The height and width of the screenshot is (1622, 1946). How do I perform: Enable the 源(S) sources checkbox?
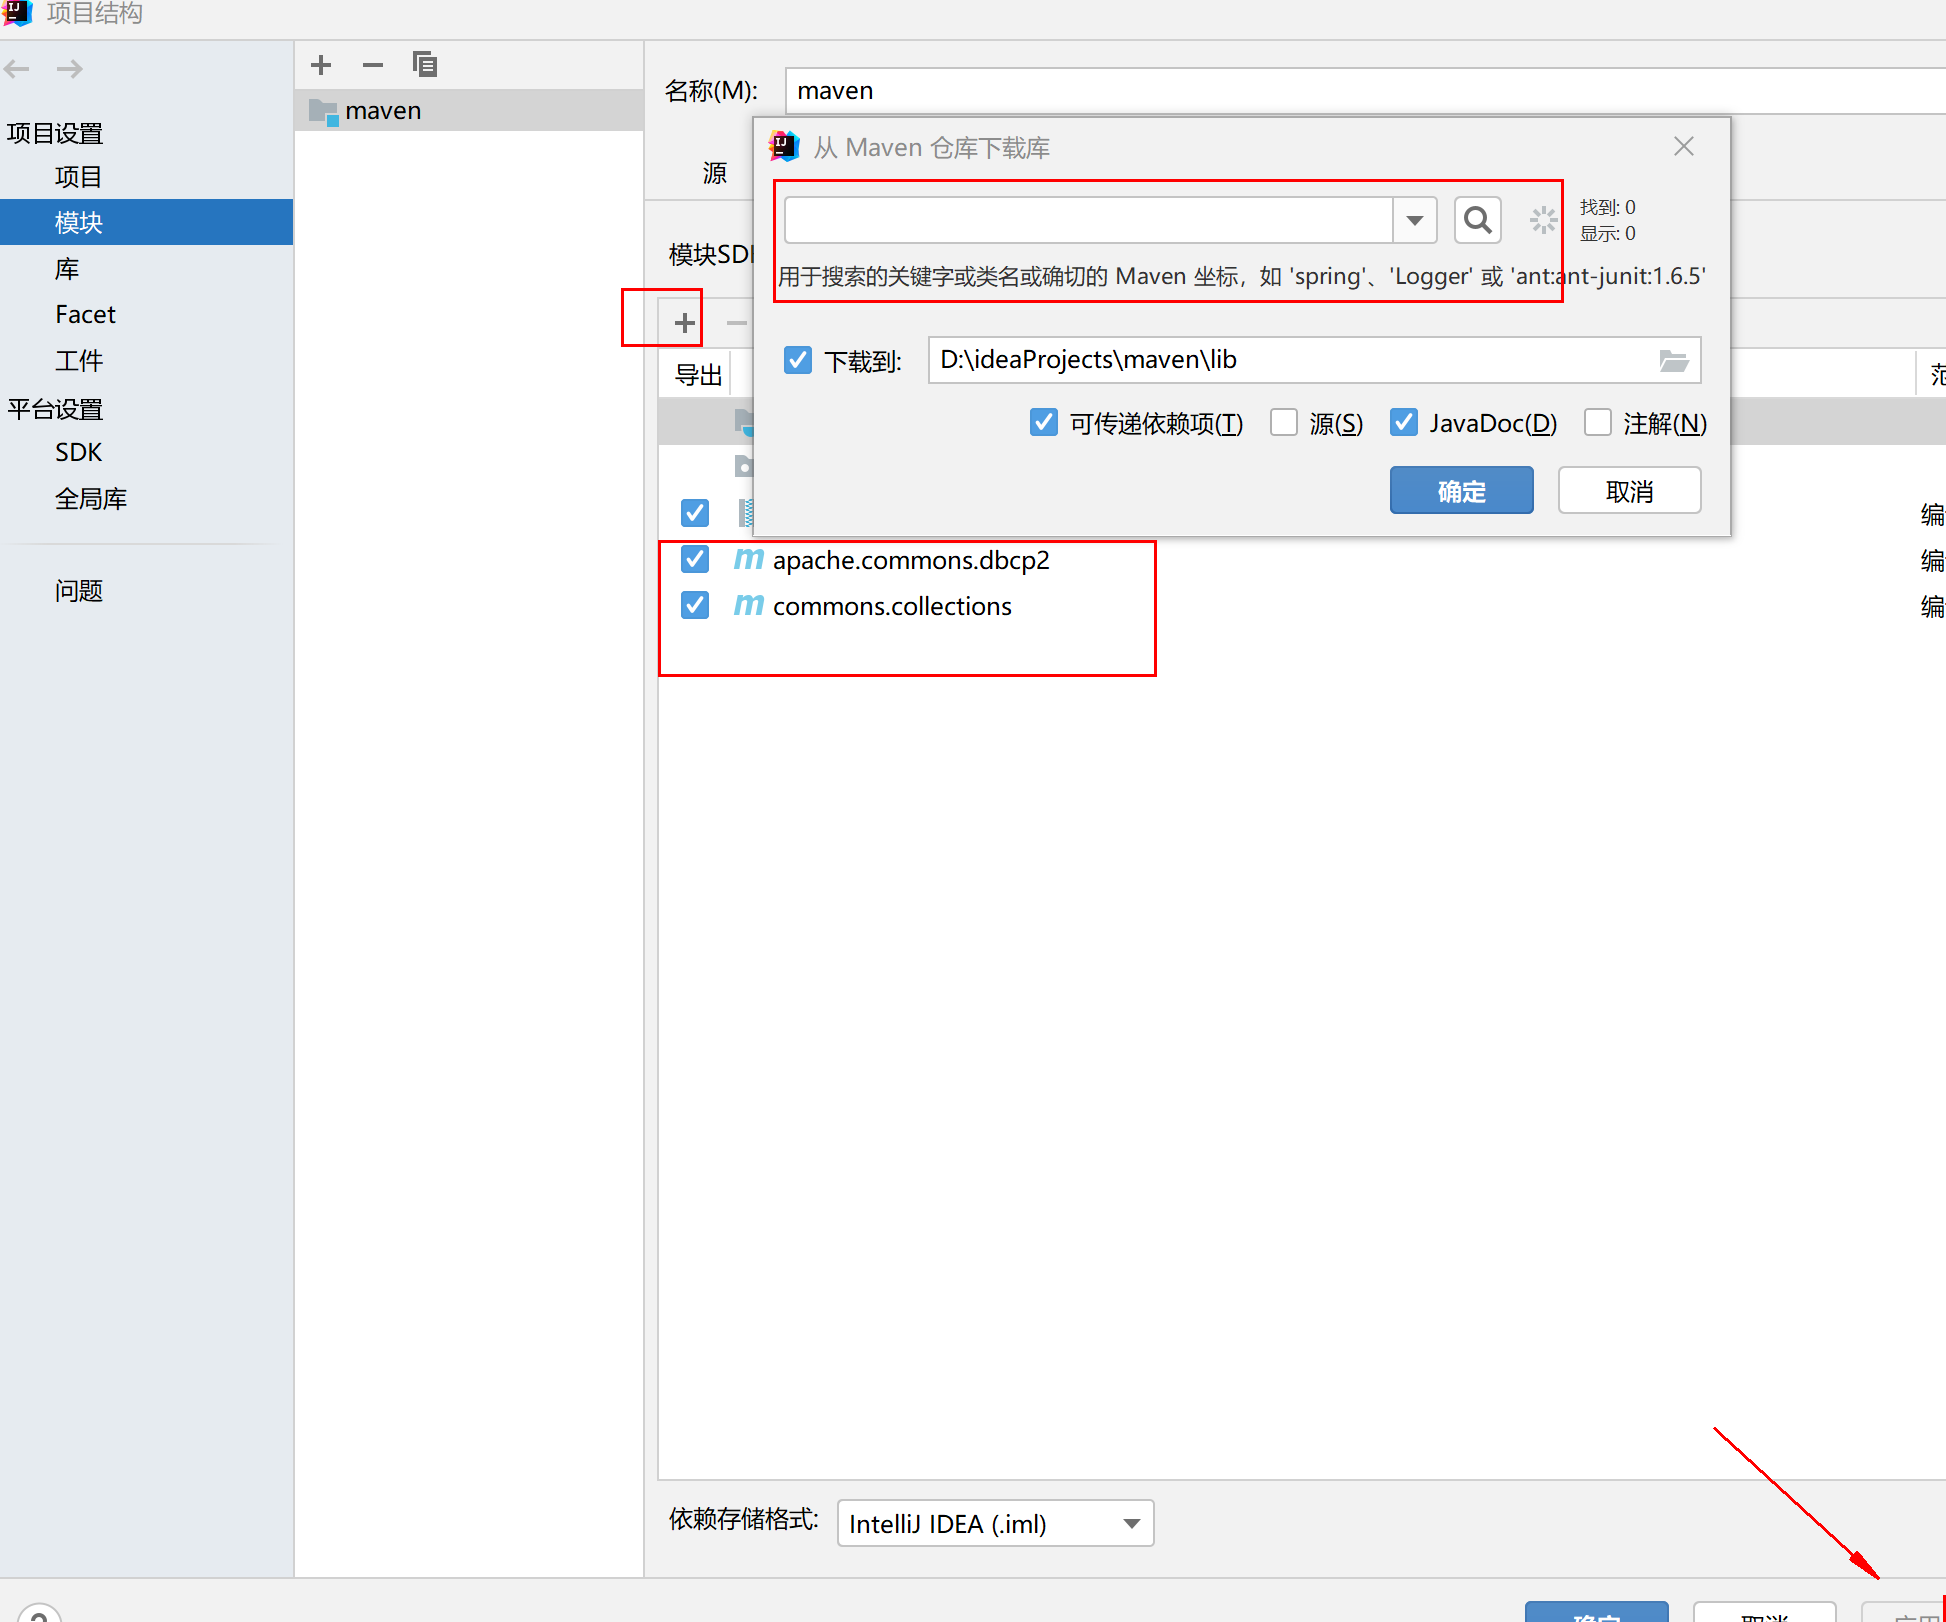coord(1284,423)
